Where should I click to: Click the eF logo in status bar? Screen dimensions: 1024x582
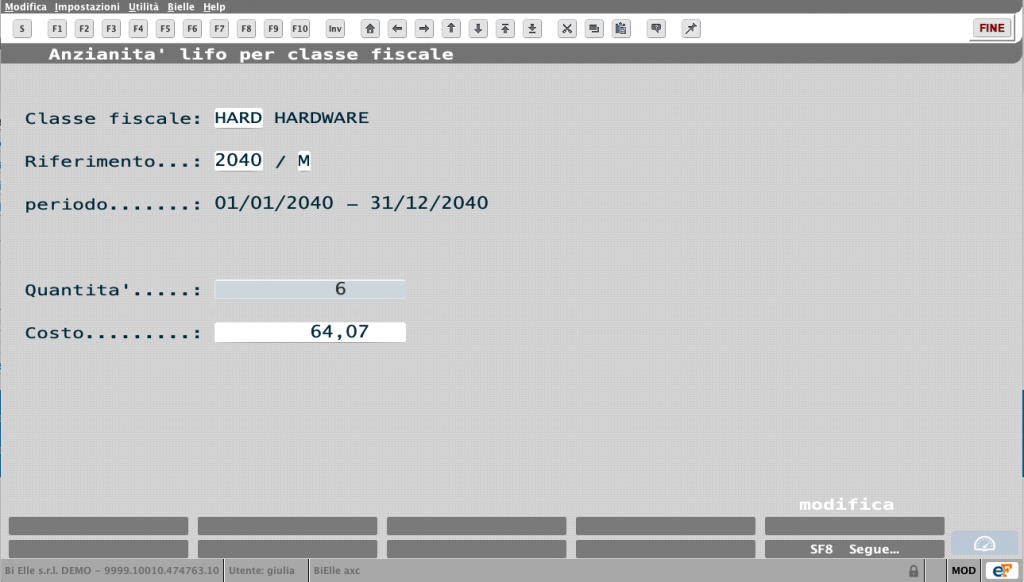coord(1002,571)
